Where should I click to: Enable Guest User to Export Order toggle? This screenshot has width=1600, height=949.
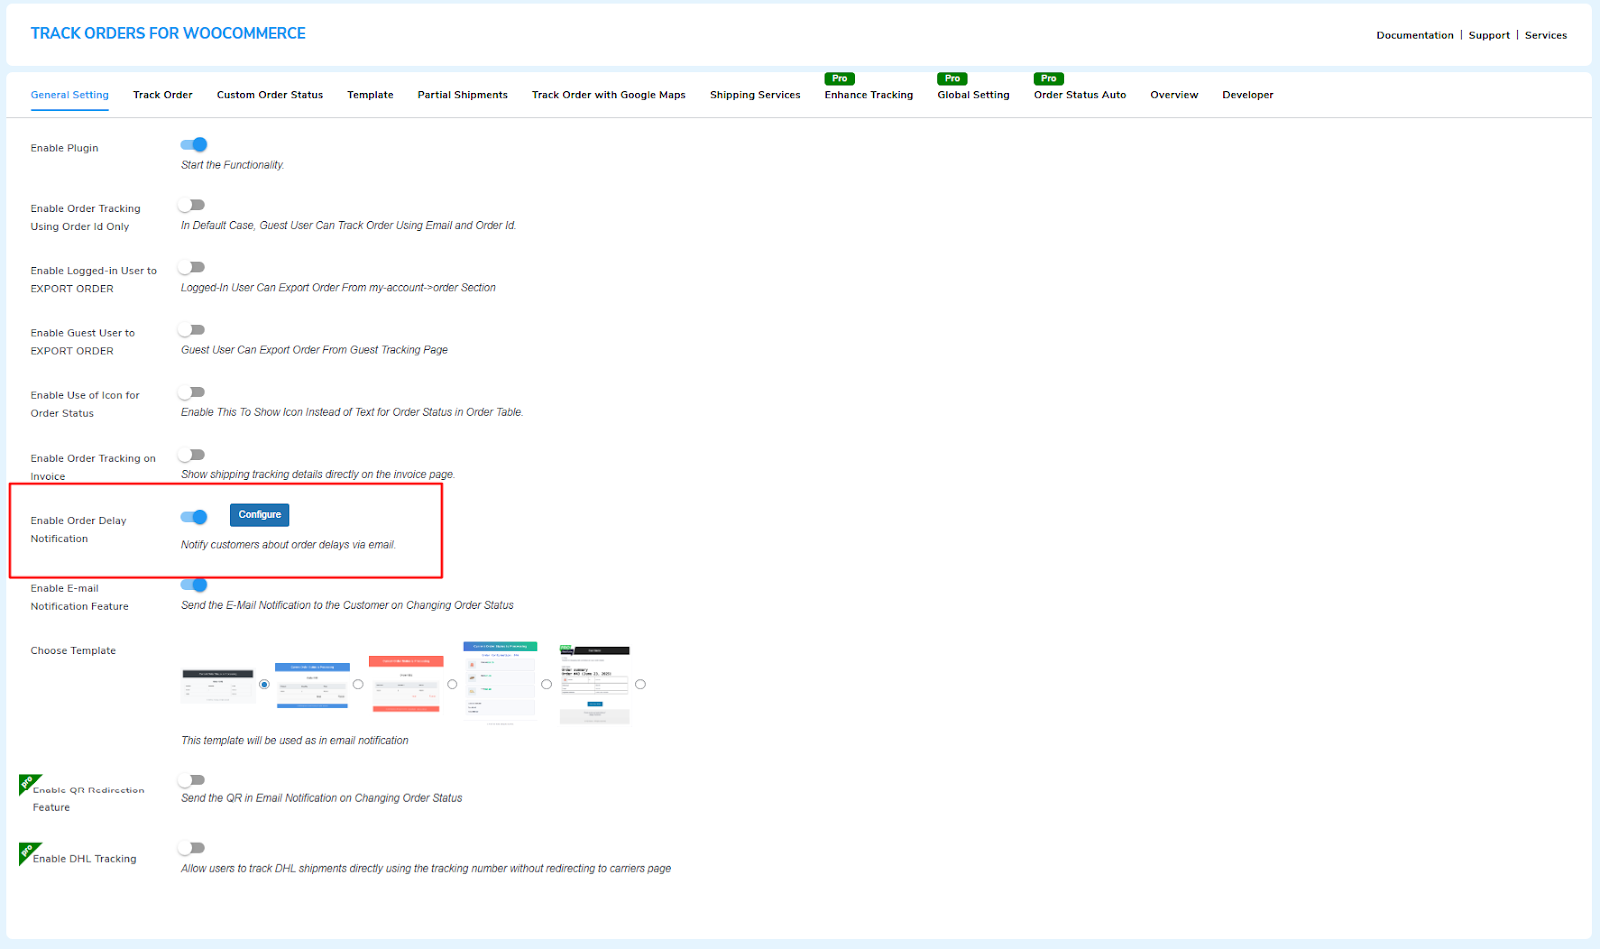tap(192, 330)
